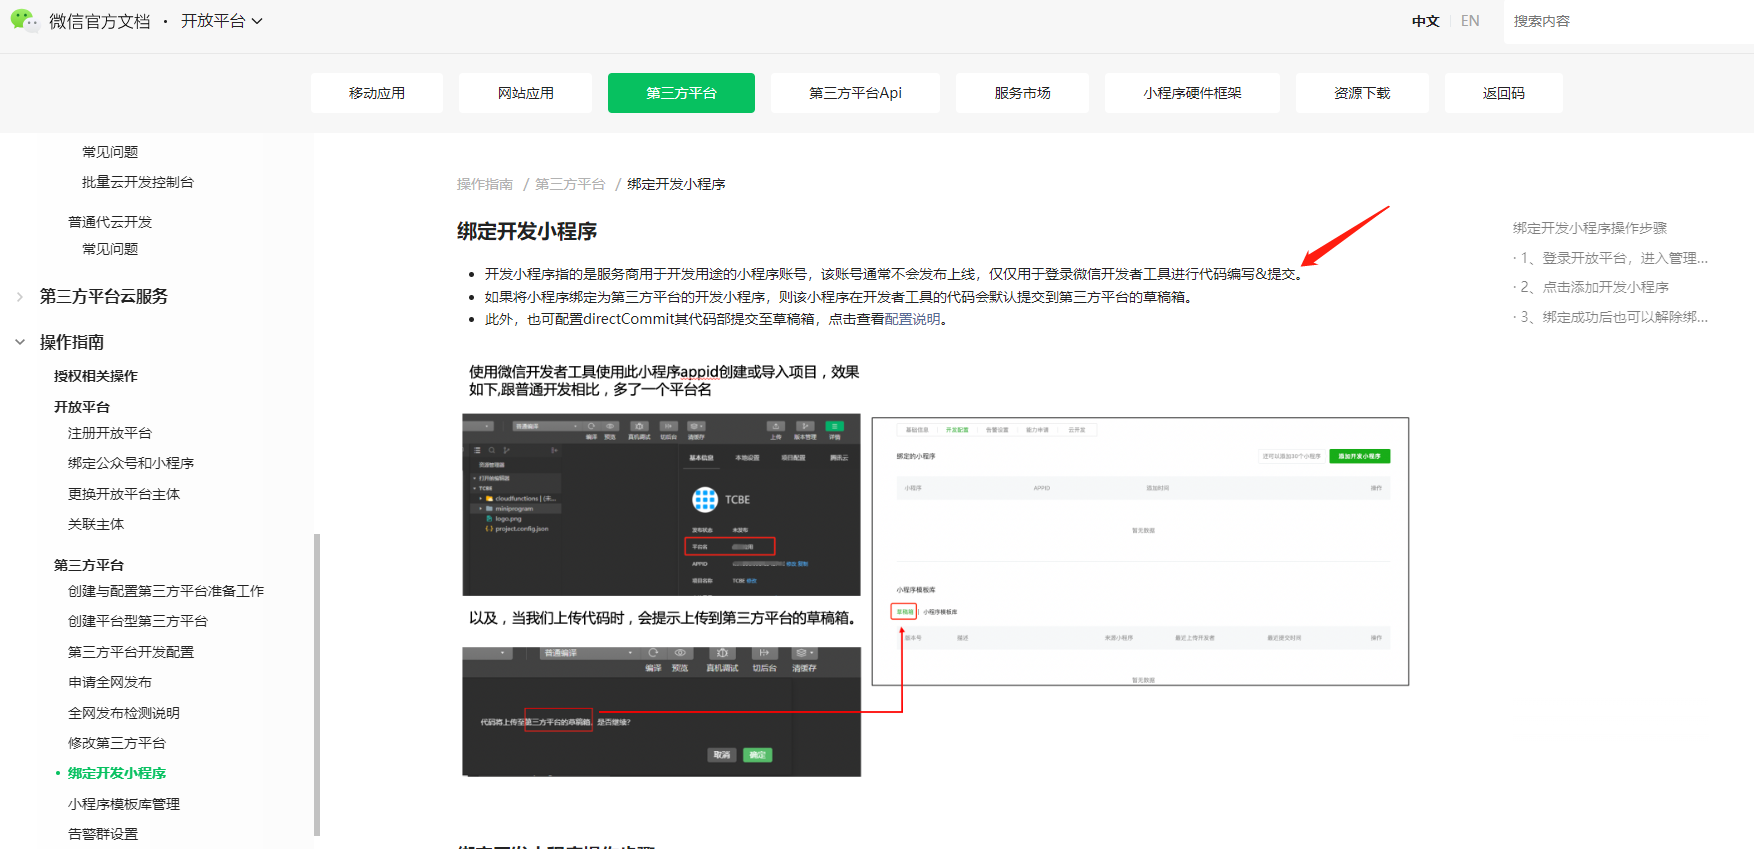Open 第三方平台开发配置 in sidebar
The height and width of the screenshot is (849, 1754).
click(x=131, y=652)
